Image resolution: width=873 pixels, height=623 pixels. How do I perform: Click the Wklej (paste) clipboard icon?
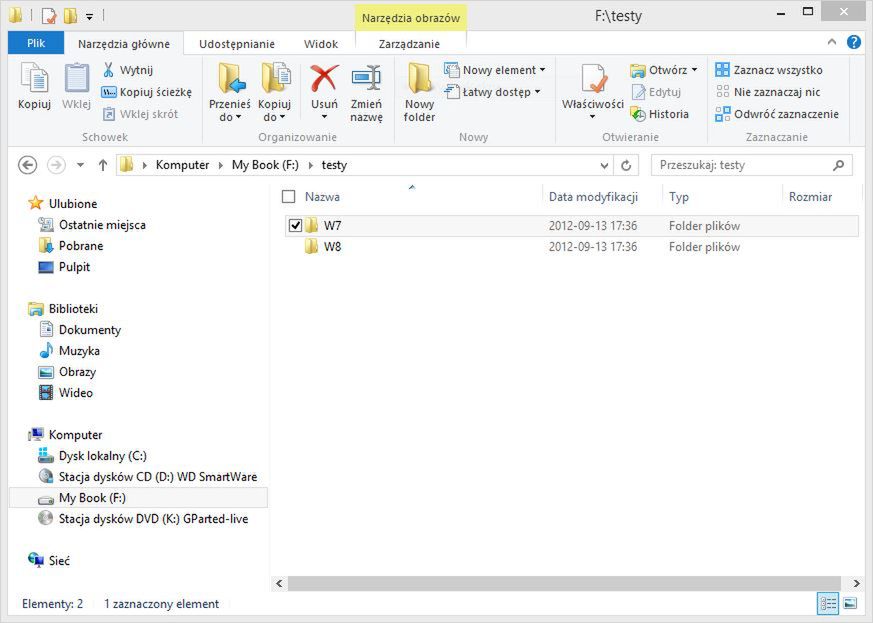pos(76,78)
